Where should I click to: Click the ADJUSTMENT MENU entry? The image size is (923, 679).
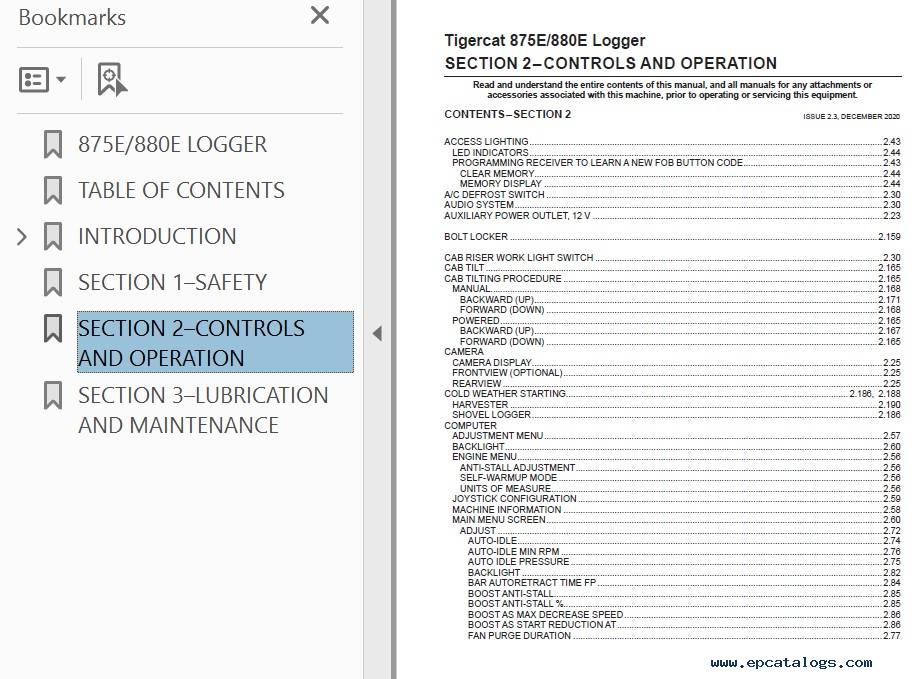click(x=676, y=436)
